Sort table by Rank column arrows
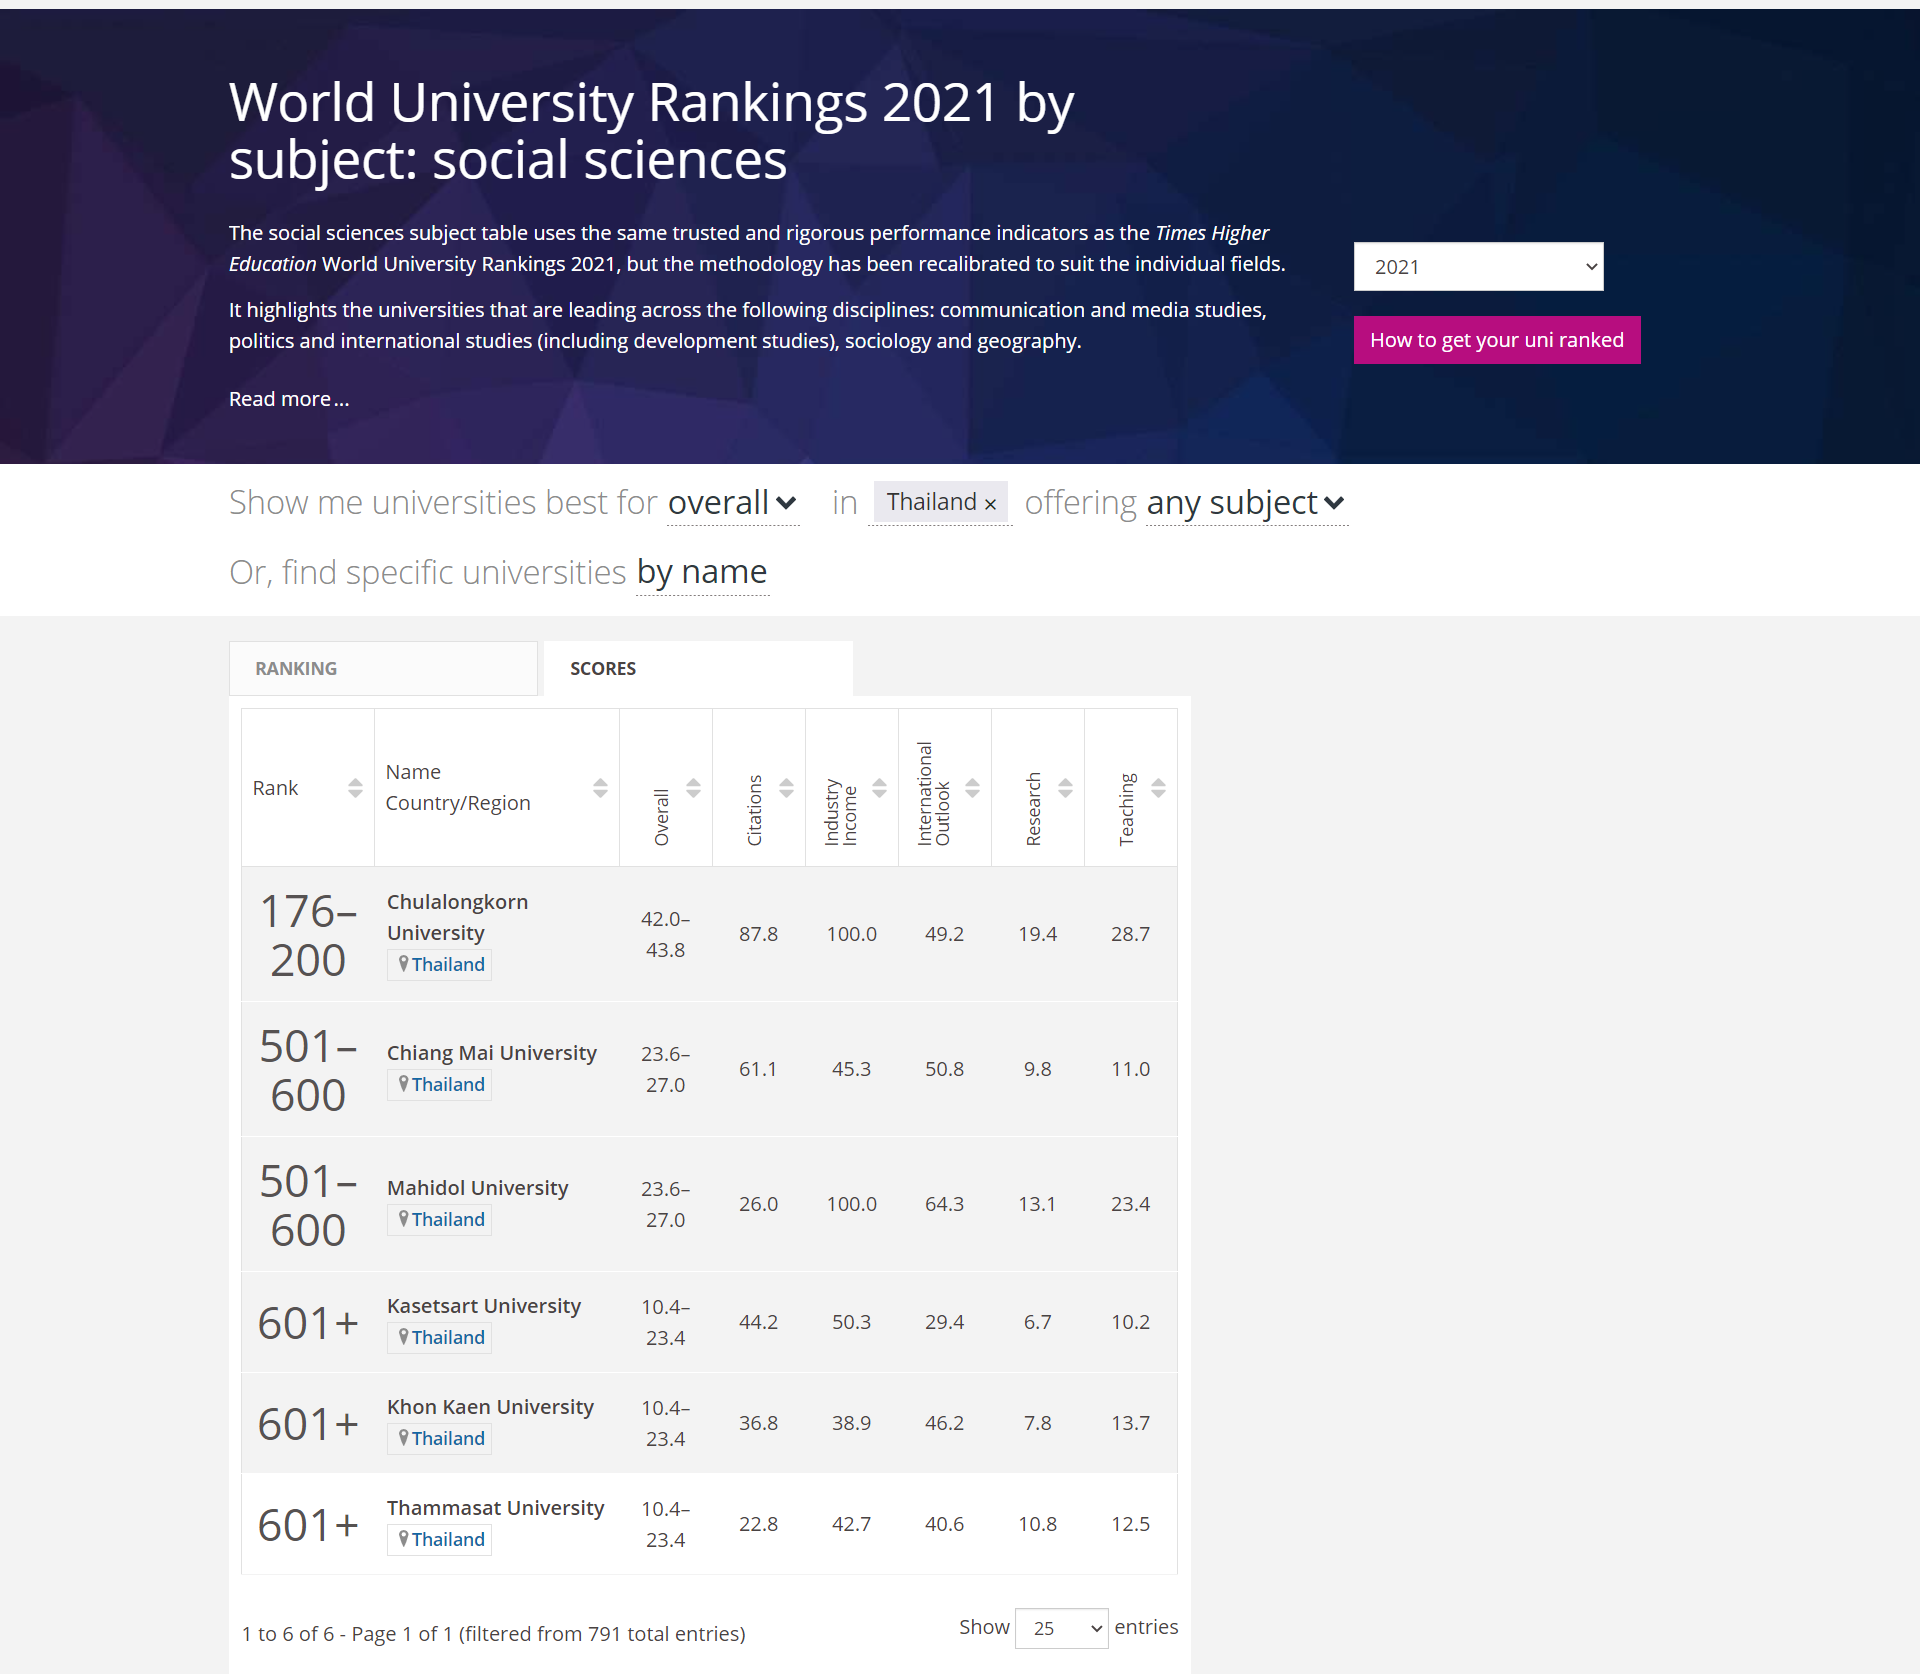Screen dimensions: 1920x1674 (355, 788)
